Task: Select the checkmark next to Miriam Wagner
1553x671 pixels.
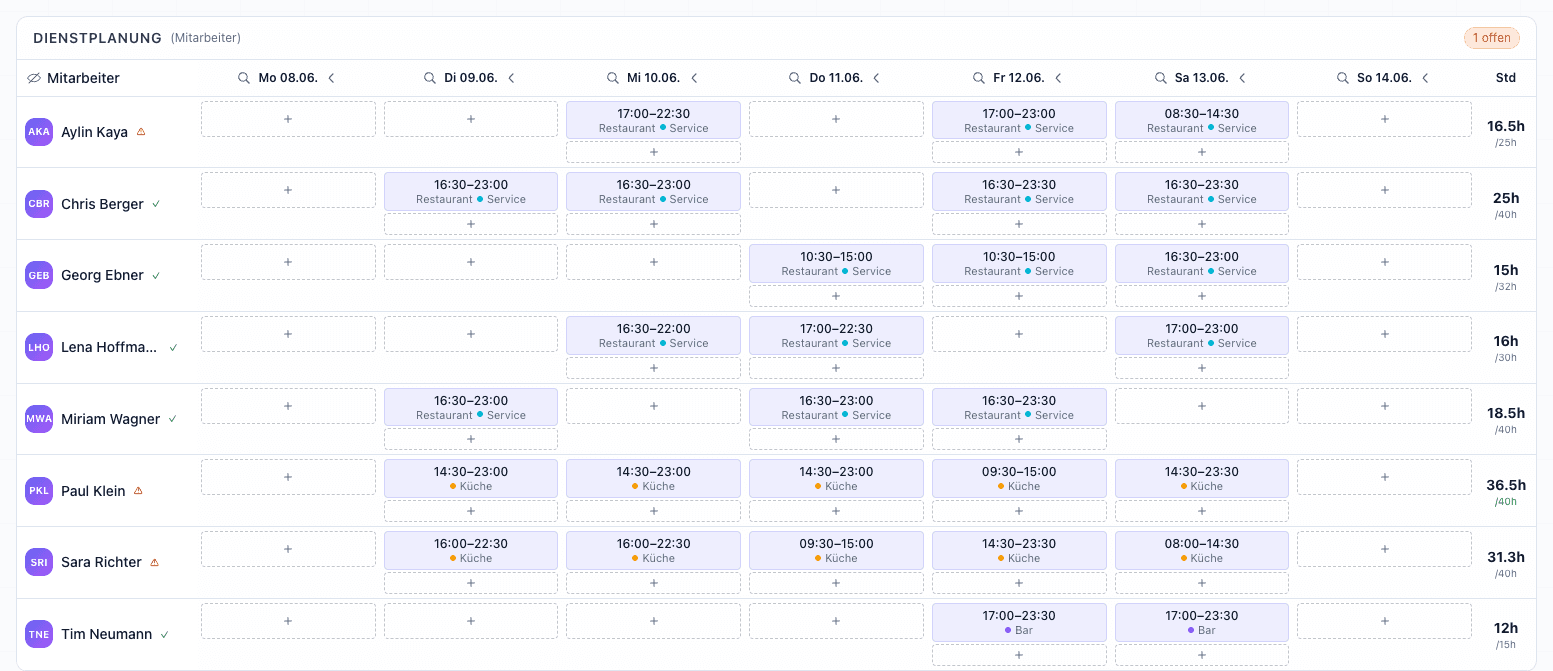Action: (x=172, y=419)
